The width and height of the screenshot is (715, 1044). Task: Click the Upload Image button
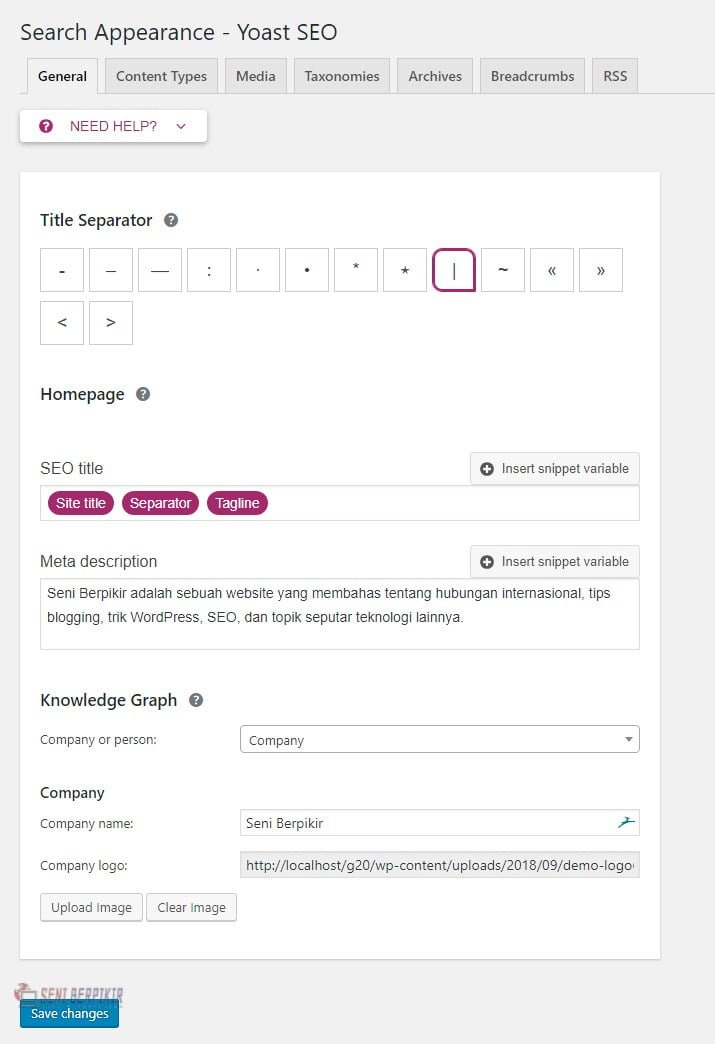91,908
